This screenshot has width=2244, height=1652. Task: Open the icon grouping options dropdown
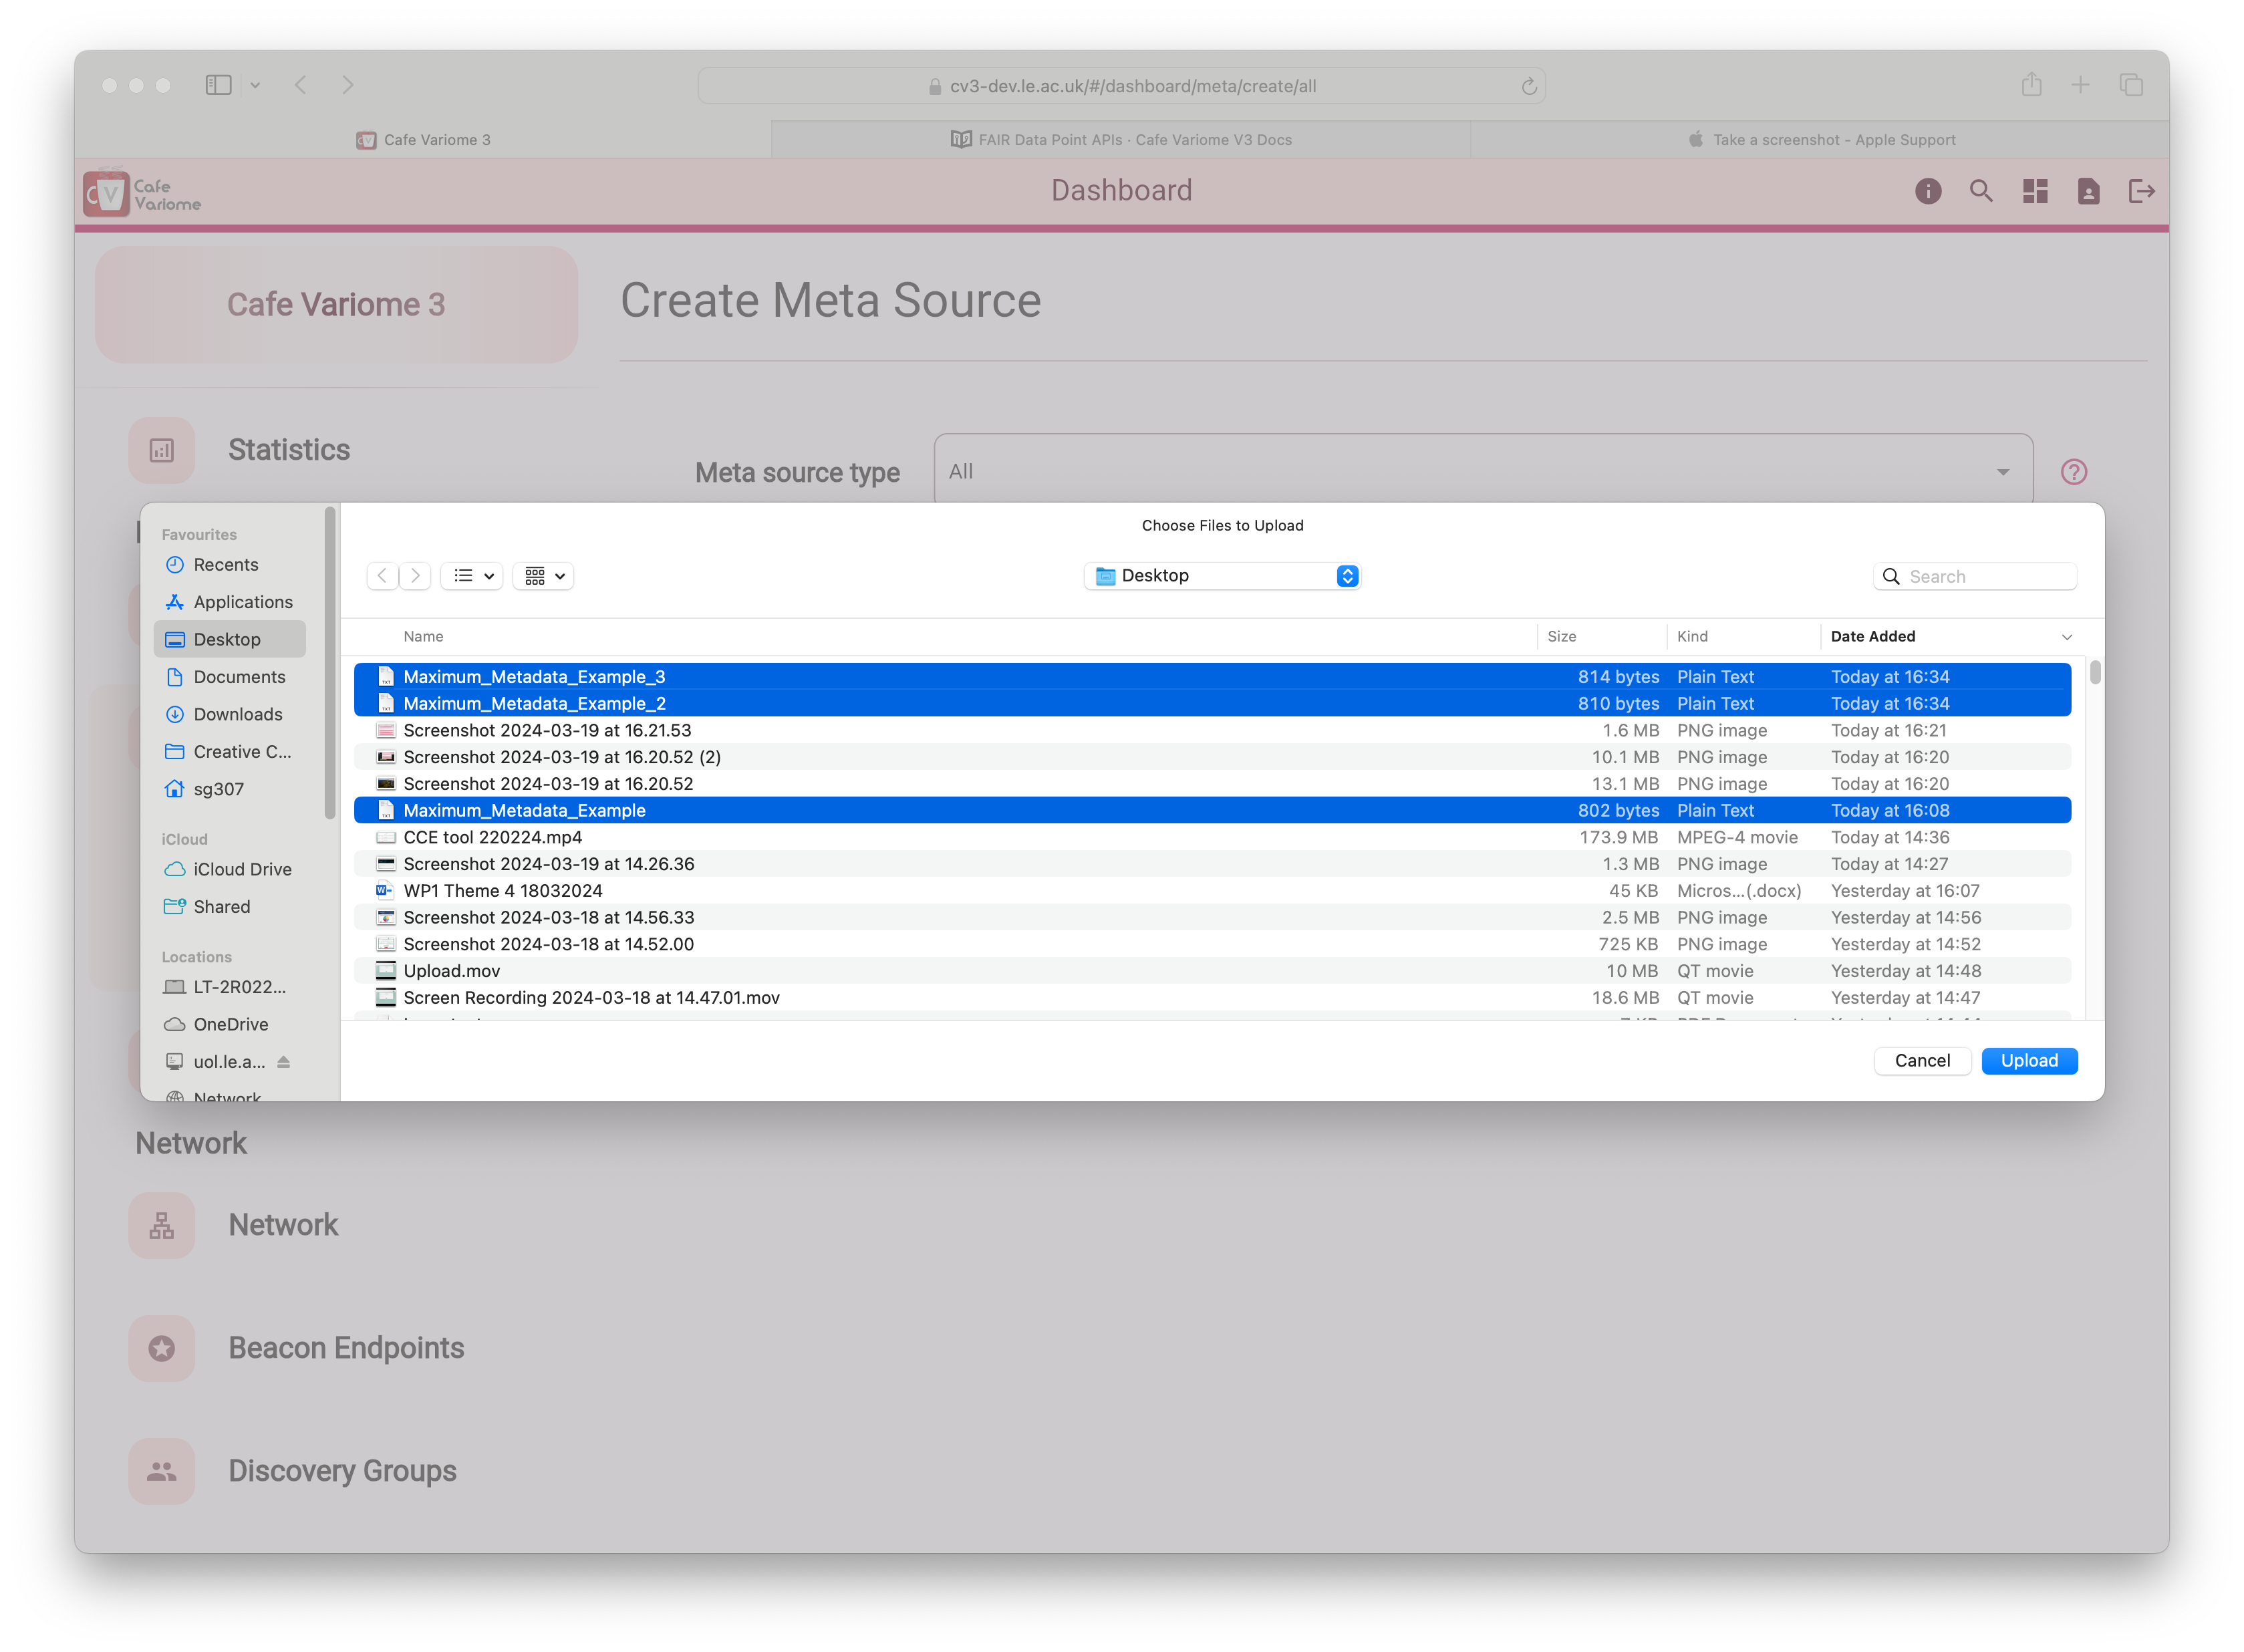point(544,576)
